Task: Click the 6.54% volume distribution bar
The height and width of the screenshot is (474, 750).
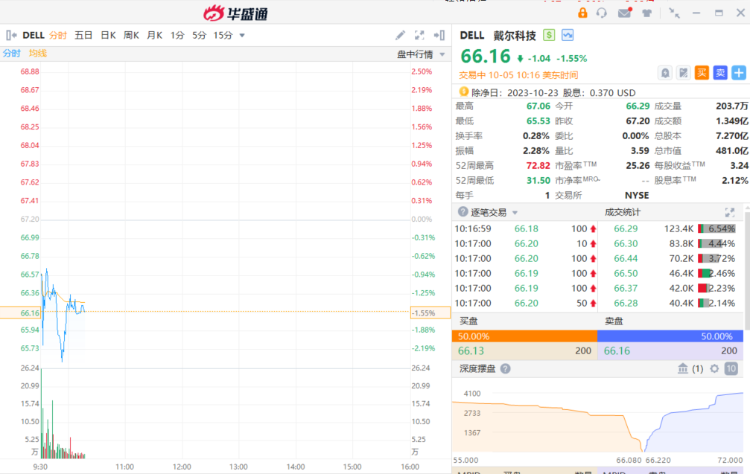Action: pos(717,229)
